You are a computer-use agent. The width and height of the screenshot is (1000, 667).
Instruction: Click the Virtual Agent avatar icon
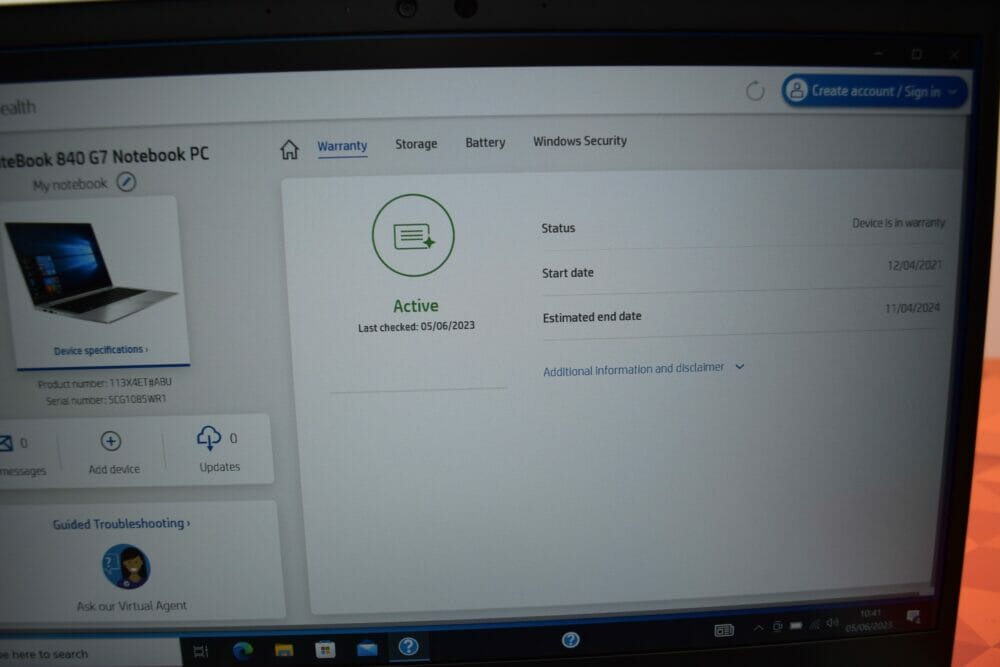126,566
